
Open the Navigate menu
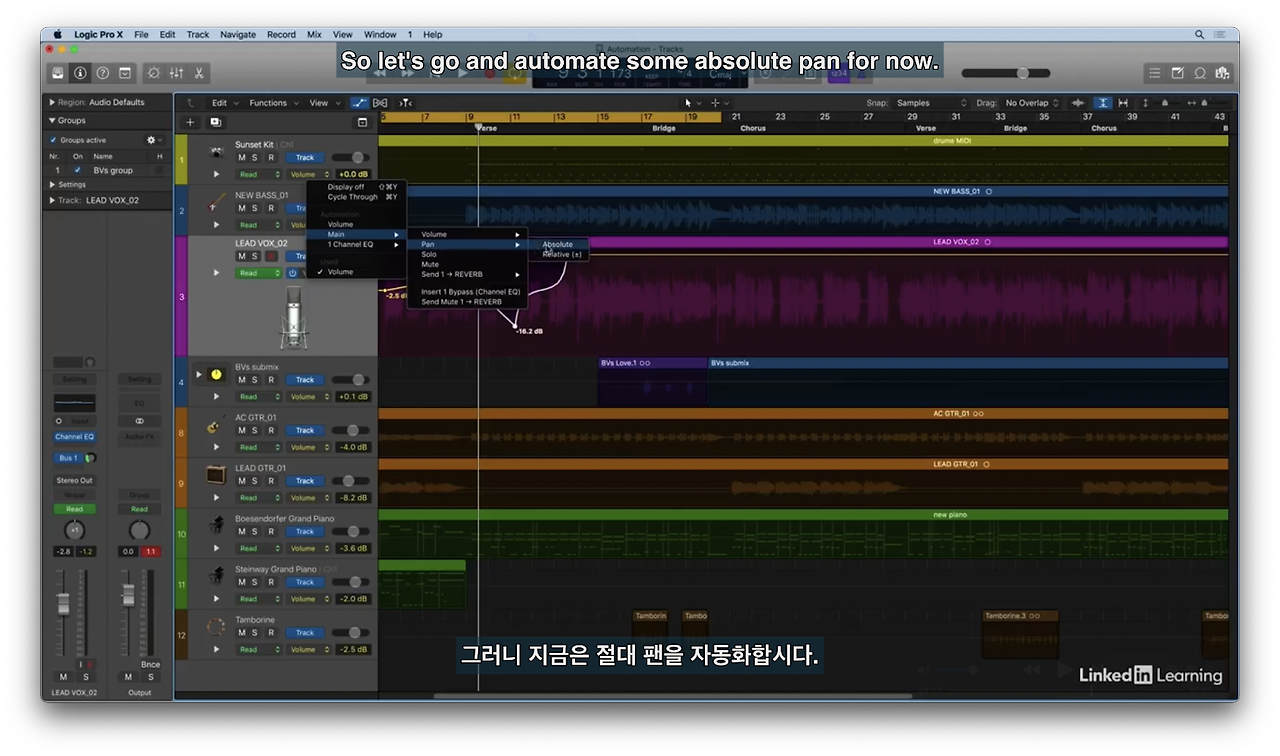click(238, 34)
